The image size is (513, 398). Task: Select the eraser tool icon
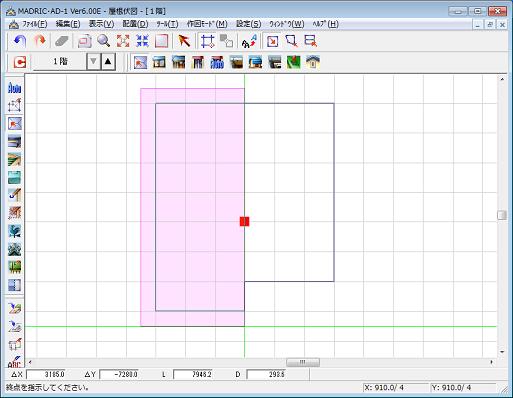[x=62, y=41]
